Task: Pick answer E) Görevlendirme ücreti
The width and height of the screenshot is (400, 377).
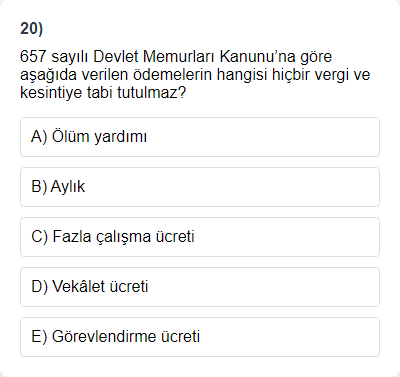Action: click(x=200, y=337)
